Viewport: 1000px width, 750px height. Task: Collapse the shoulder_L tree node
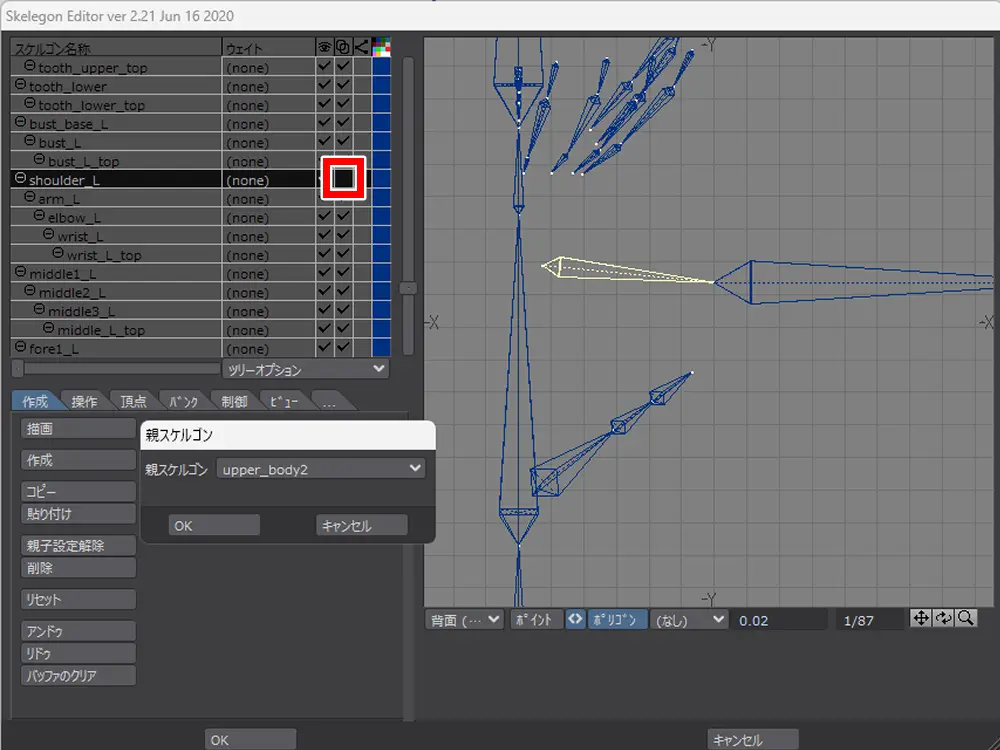click(x=20, y=180)
